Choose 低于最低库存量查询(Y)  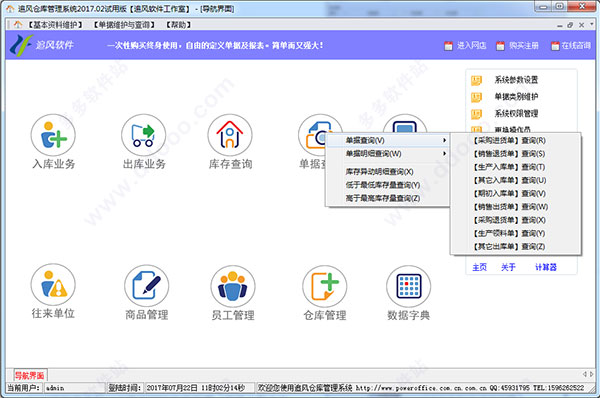(387, 185)
